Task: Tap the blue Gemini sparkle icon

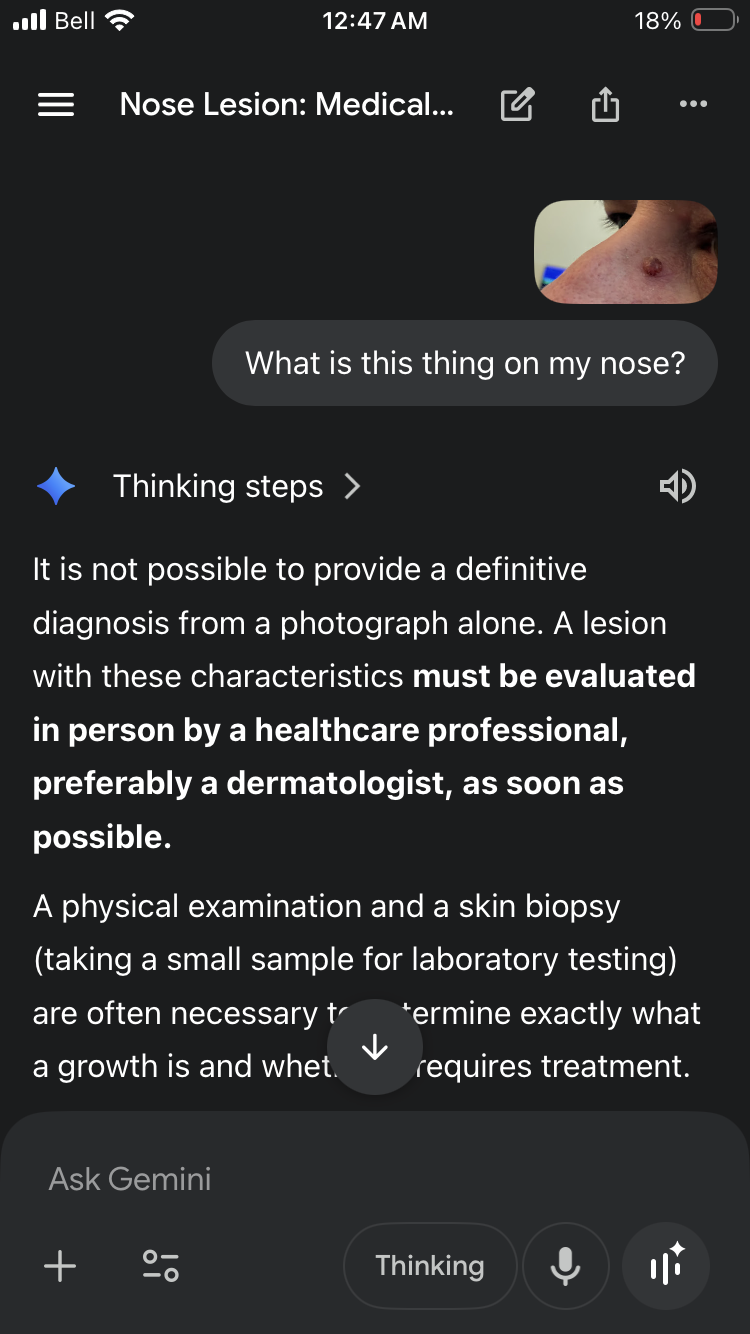Action: point(56,486)
